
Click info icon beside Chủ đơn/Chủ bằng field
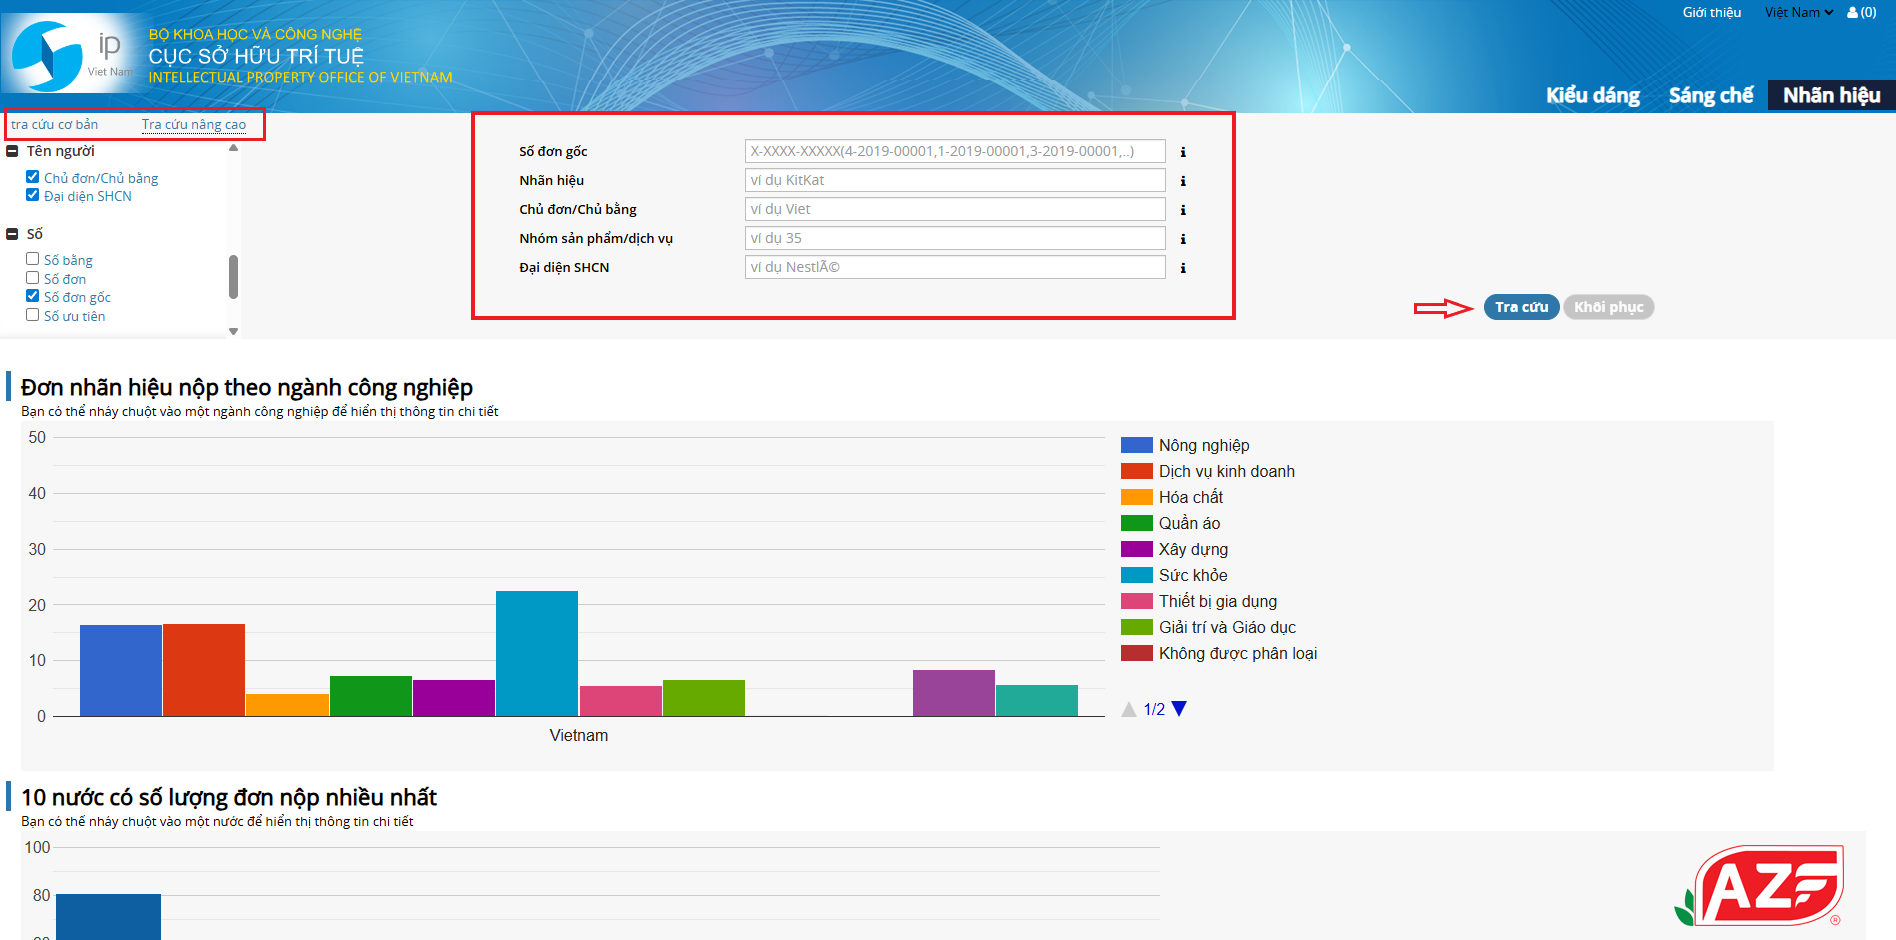click(x=1183, y=210)
